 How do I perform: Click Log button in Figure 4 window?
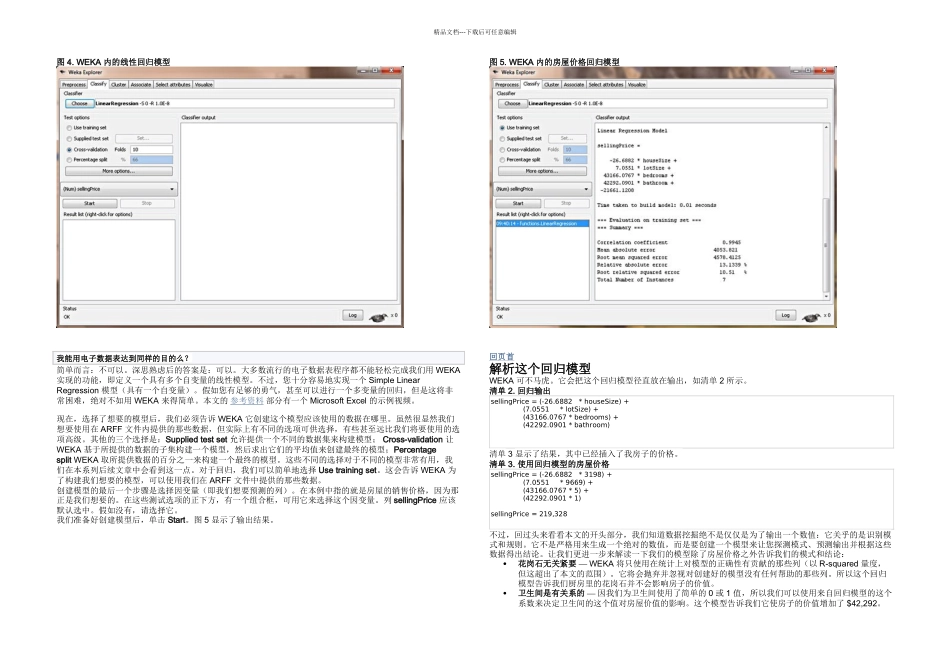click(x=353, y=315)
